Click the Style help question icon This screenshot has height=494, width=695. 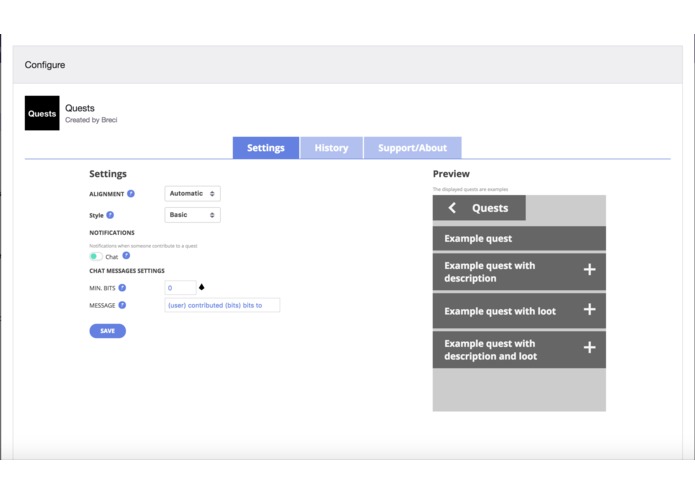click(x=110, y=215)
